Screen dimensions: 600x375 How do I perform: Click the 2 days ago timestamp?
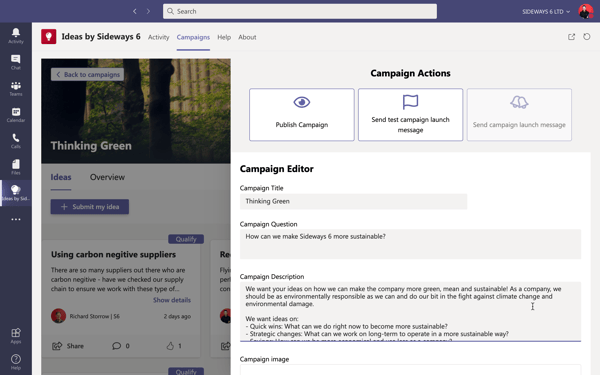[x=177, y=316]
